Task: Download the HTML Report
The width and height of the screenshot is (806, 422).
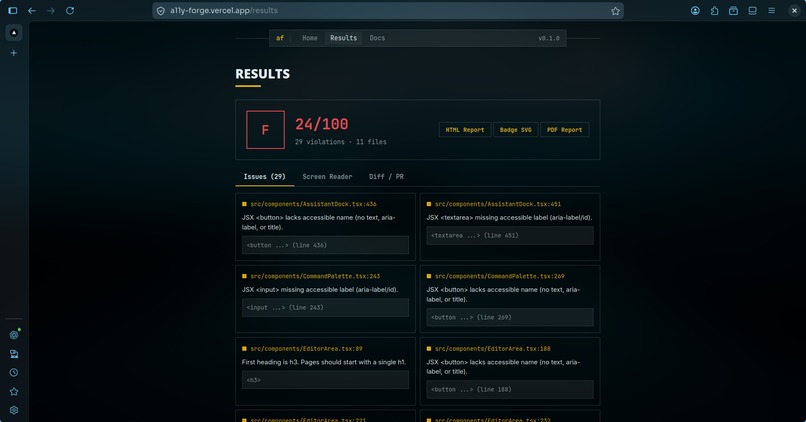Action: tap(465, 130)
